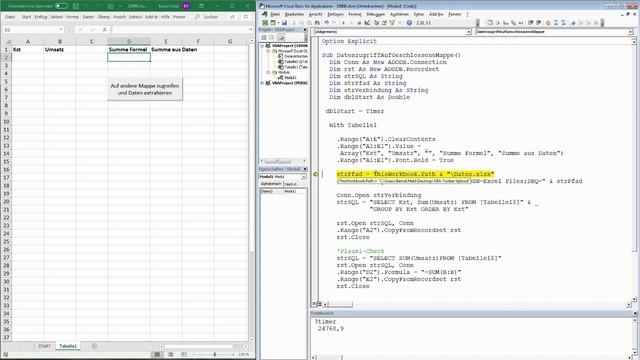Click the Find binoculars icon in VBA toolbar
Screen dimensions: 640x360
(318, 23)
